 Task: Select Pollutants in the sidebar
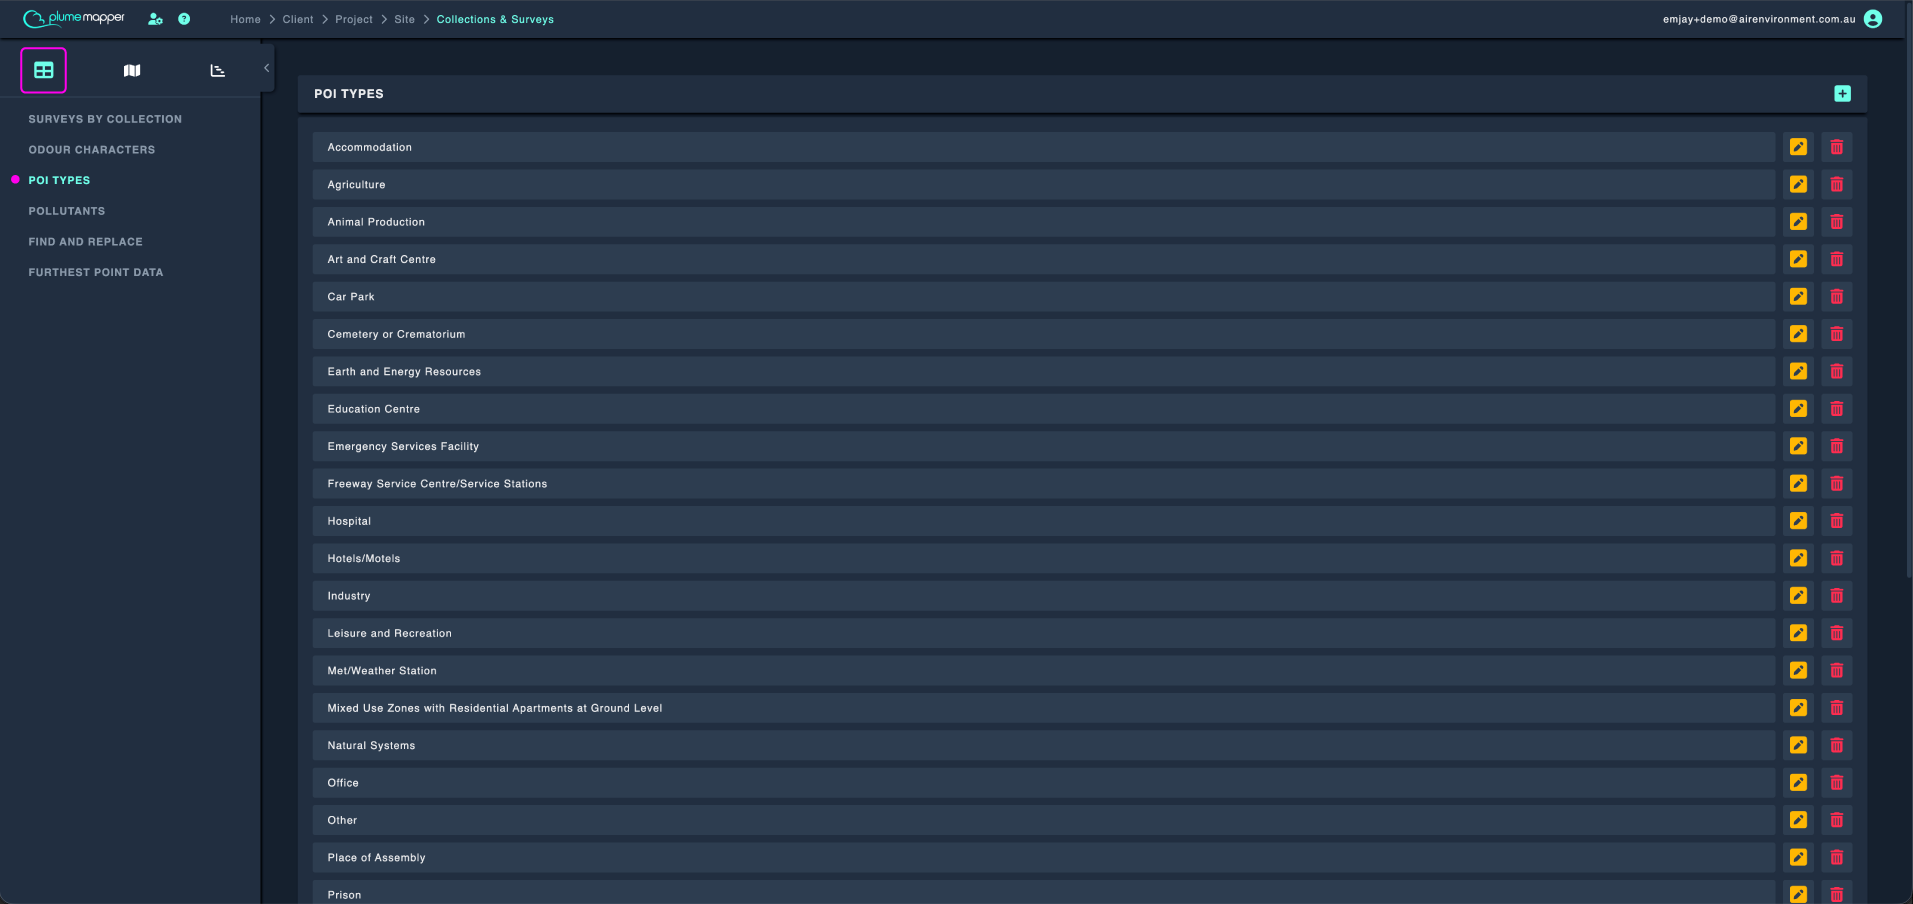[x=67, y=211]
